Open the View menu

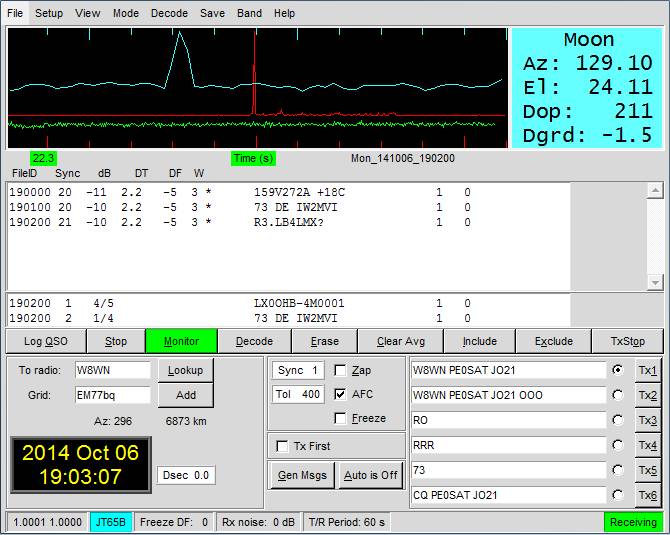click(88, 13)
